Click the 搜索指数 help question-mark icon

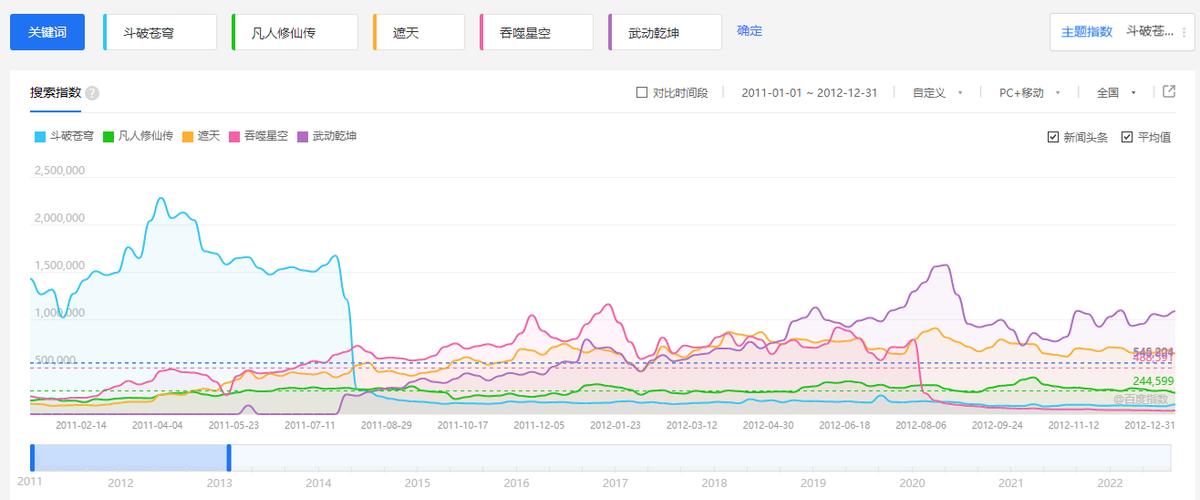point(92,93)
